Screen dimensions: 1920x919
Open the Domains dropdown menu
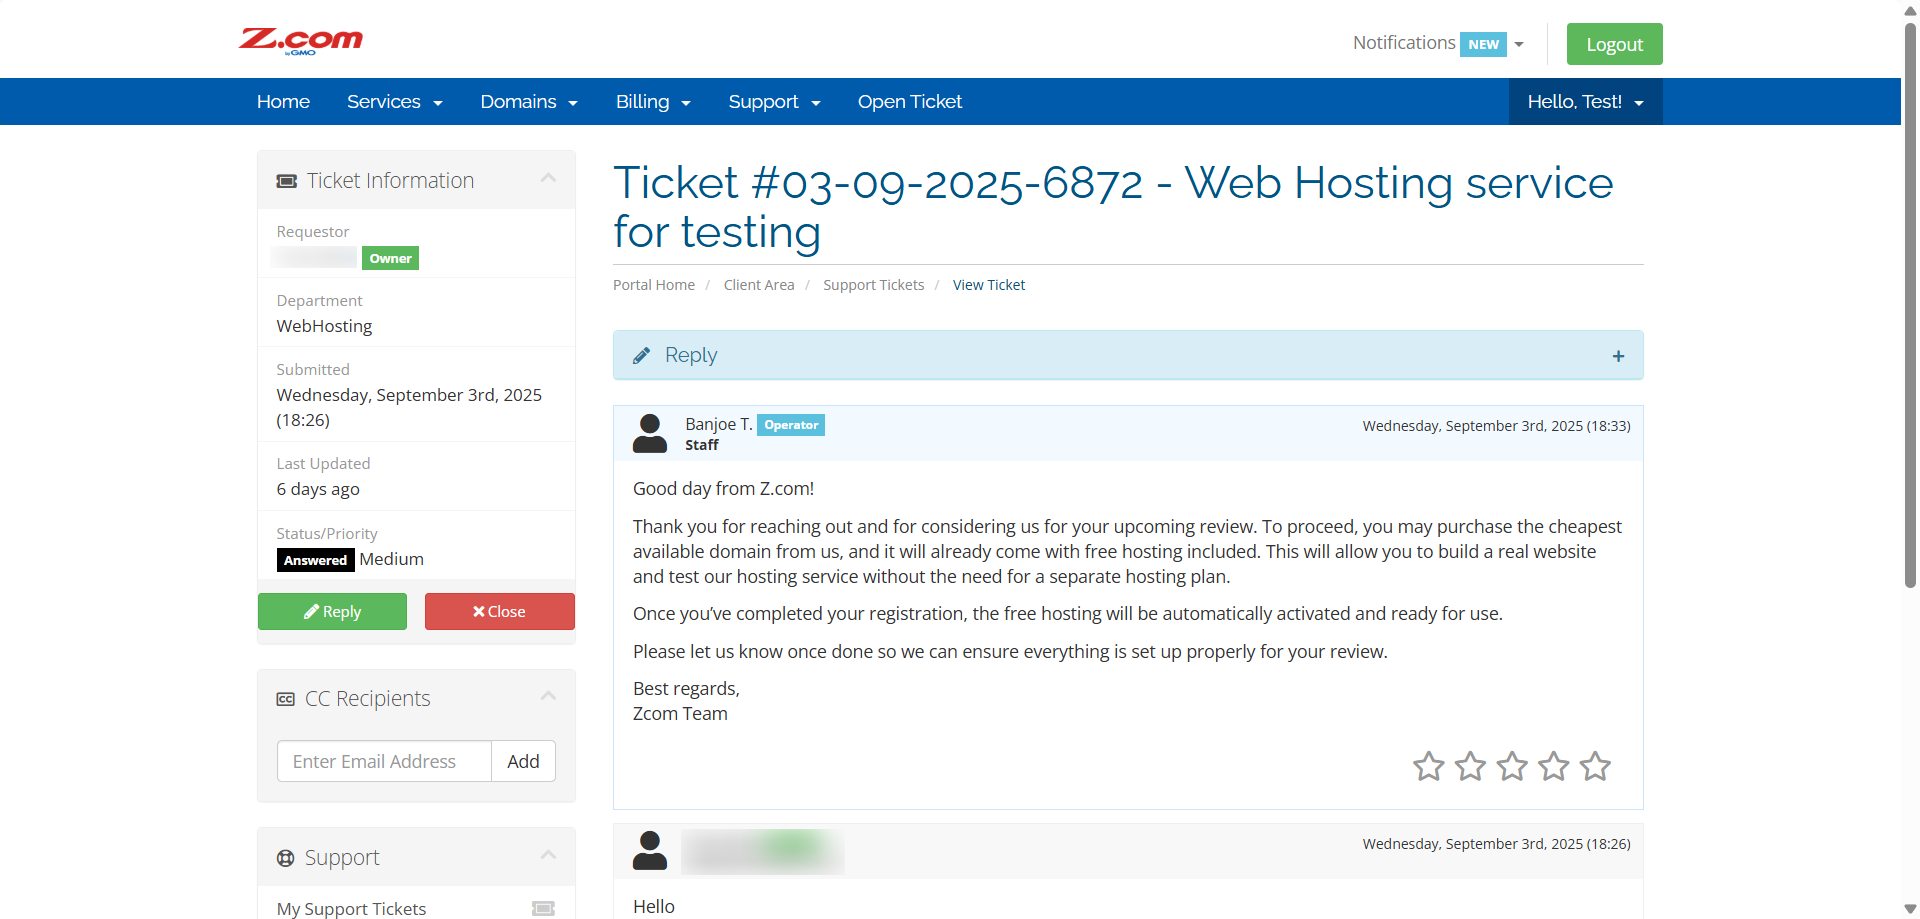(x=529, y=102)
